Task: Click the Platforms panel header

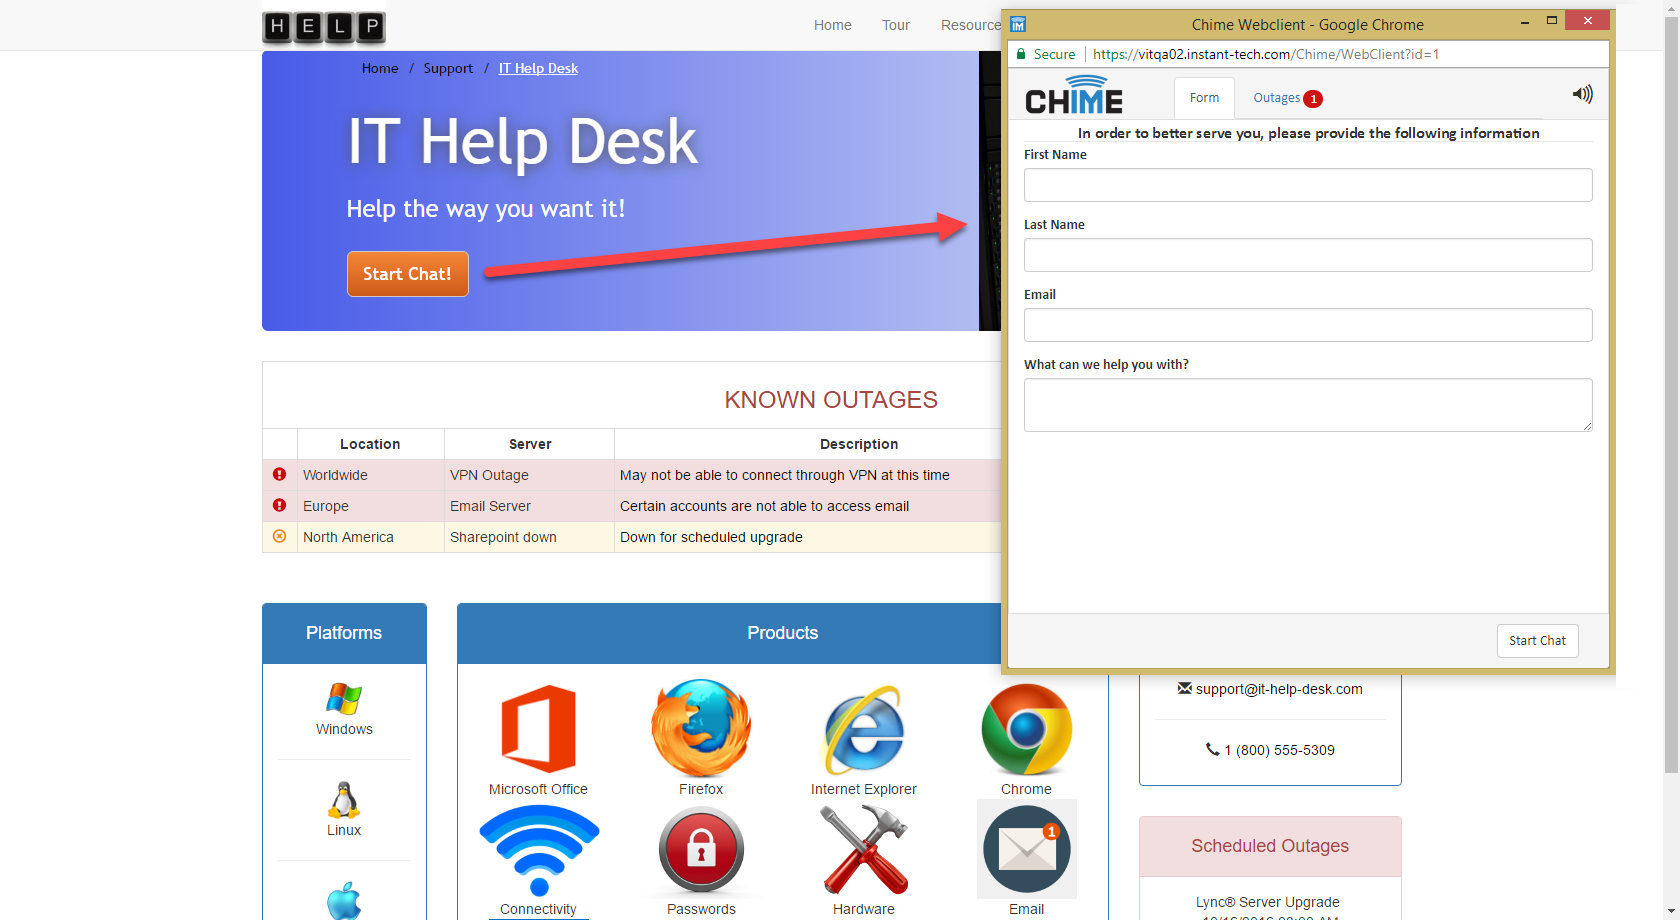Action: tap(344, 633)
